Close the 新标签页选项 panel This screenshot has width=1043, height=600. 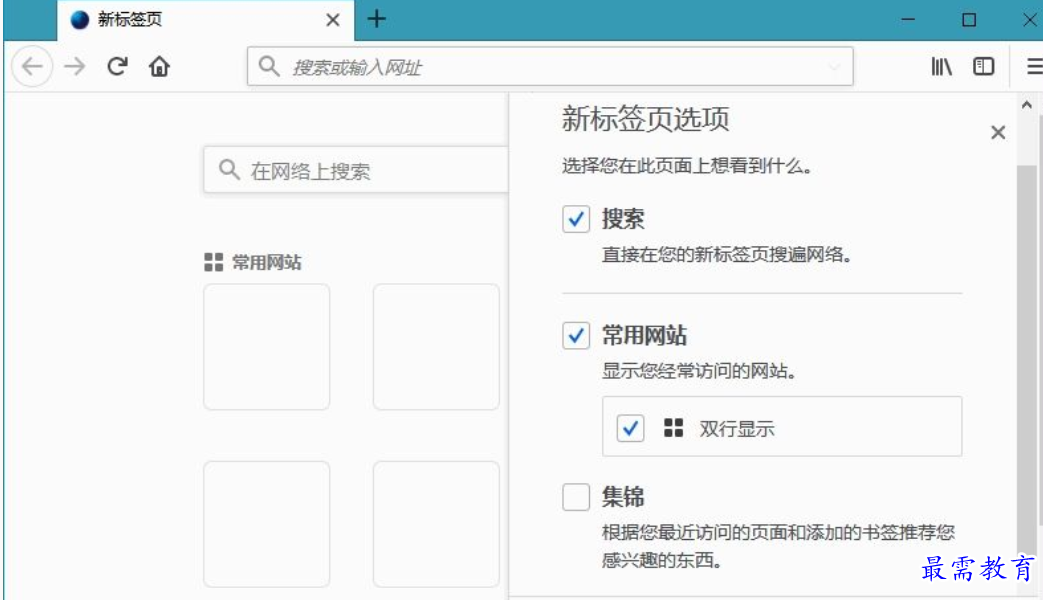(x=998, y=132)
